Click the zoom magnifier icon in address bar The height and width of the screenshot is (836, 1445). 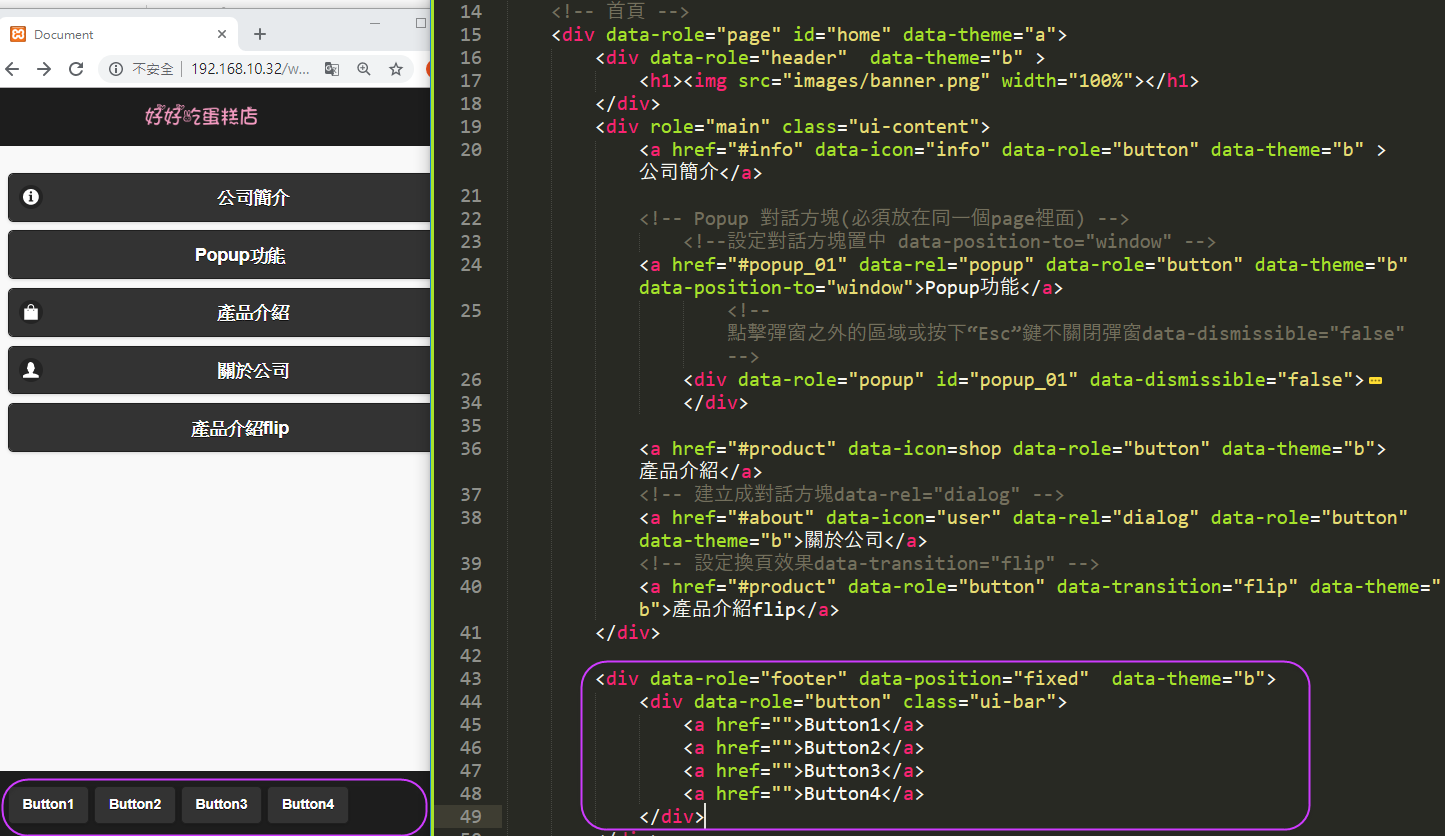point(364,69)
